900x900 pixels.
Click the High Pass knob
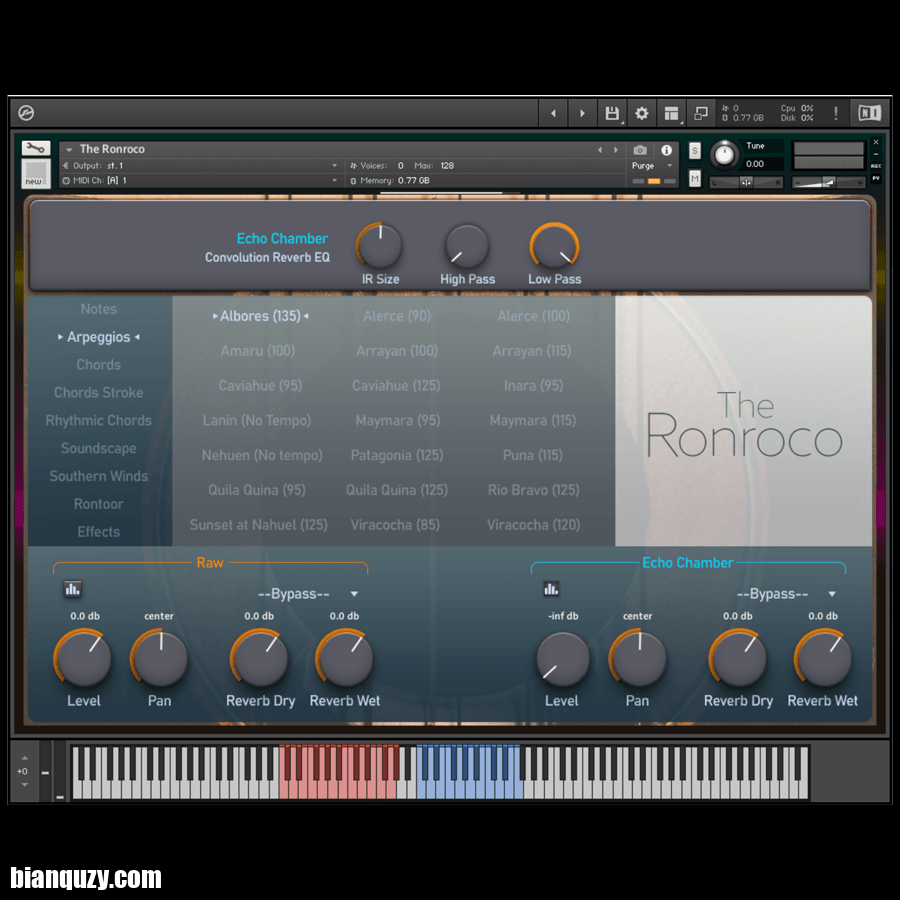pos(467,246)
